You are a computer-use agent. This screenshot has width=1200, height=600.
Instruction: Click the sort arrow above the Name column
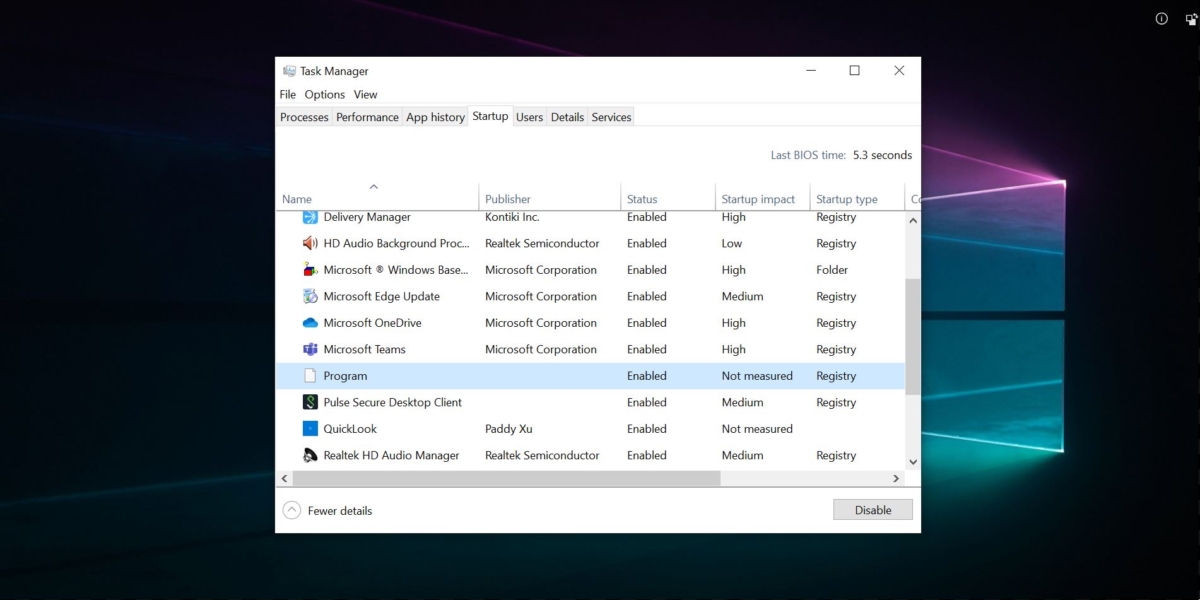click(x=374, y=186)
